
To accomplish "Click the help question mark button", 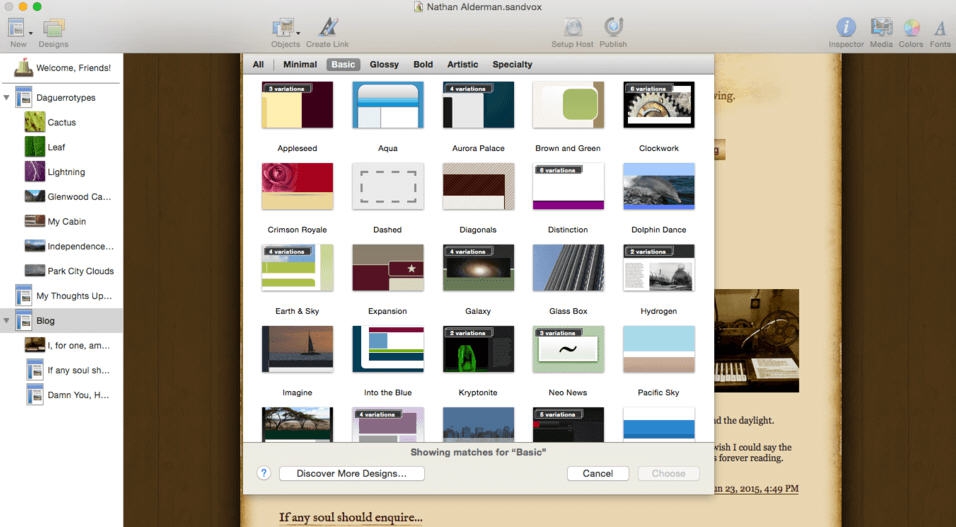I will (x=264, y=473).
